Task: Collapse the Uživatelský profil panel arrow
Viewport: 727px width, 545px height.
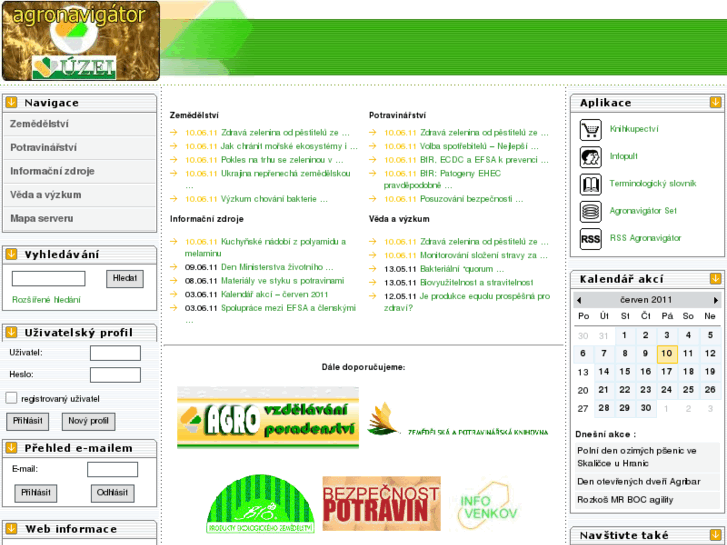Action: (11, 332)
